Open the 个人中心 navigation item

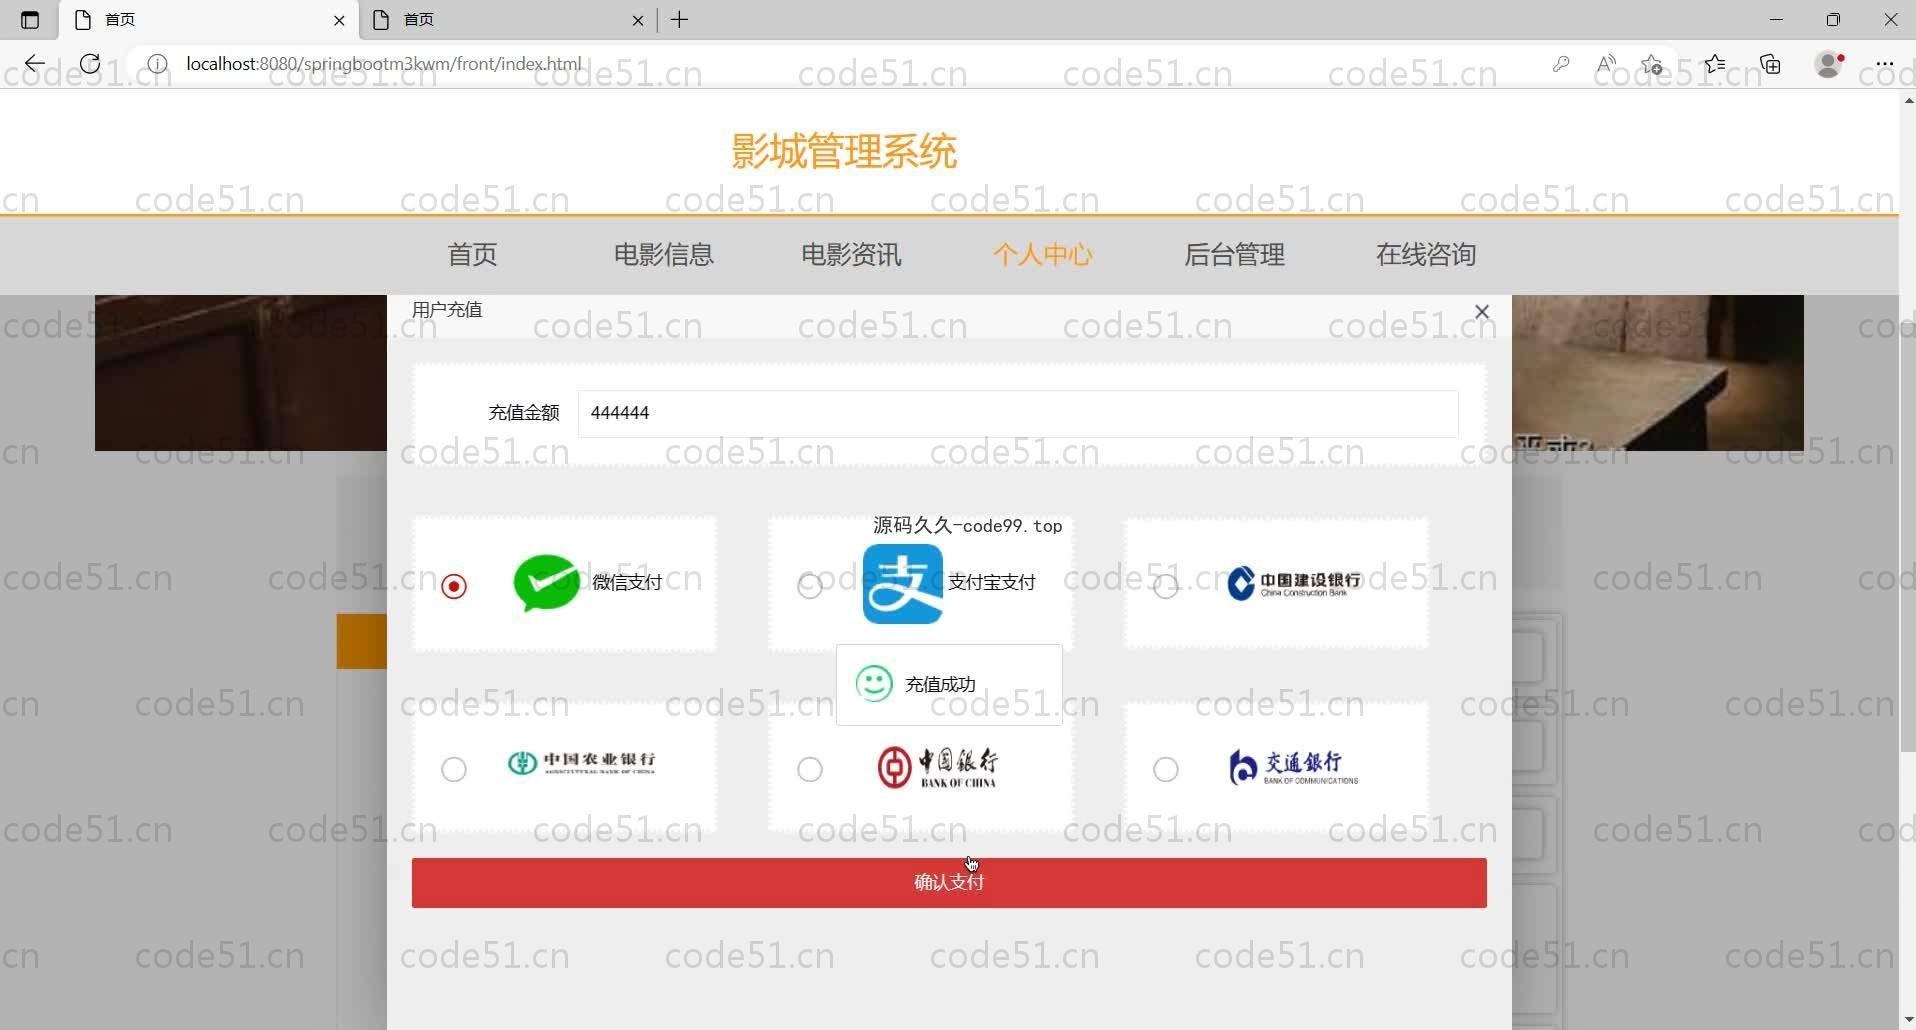[1043, 255]
